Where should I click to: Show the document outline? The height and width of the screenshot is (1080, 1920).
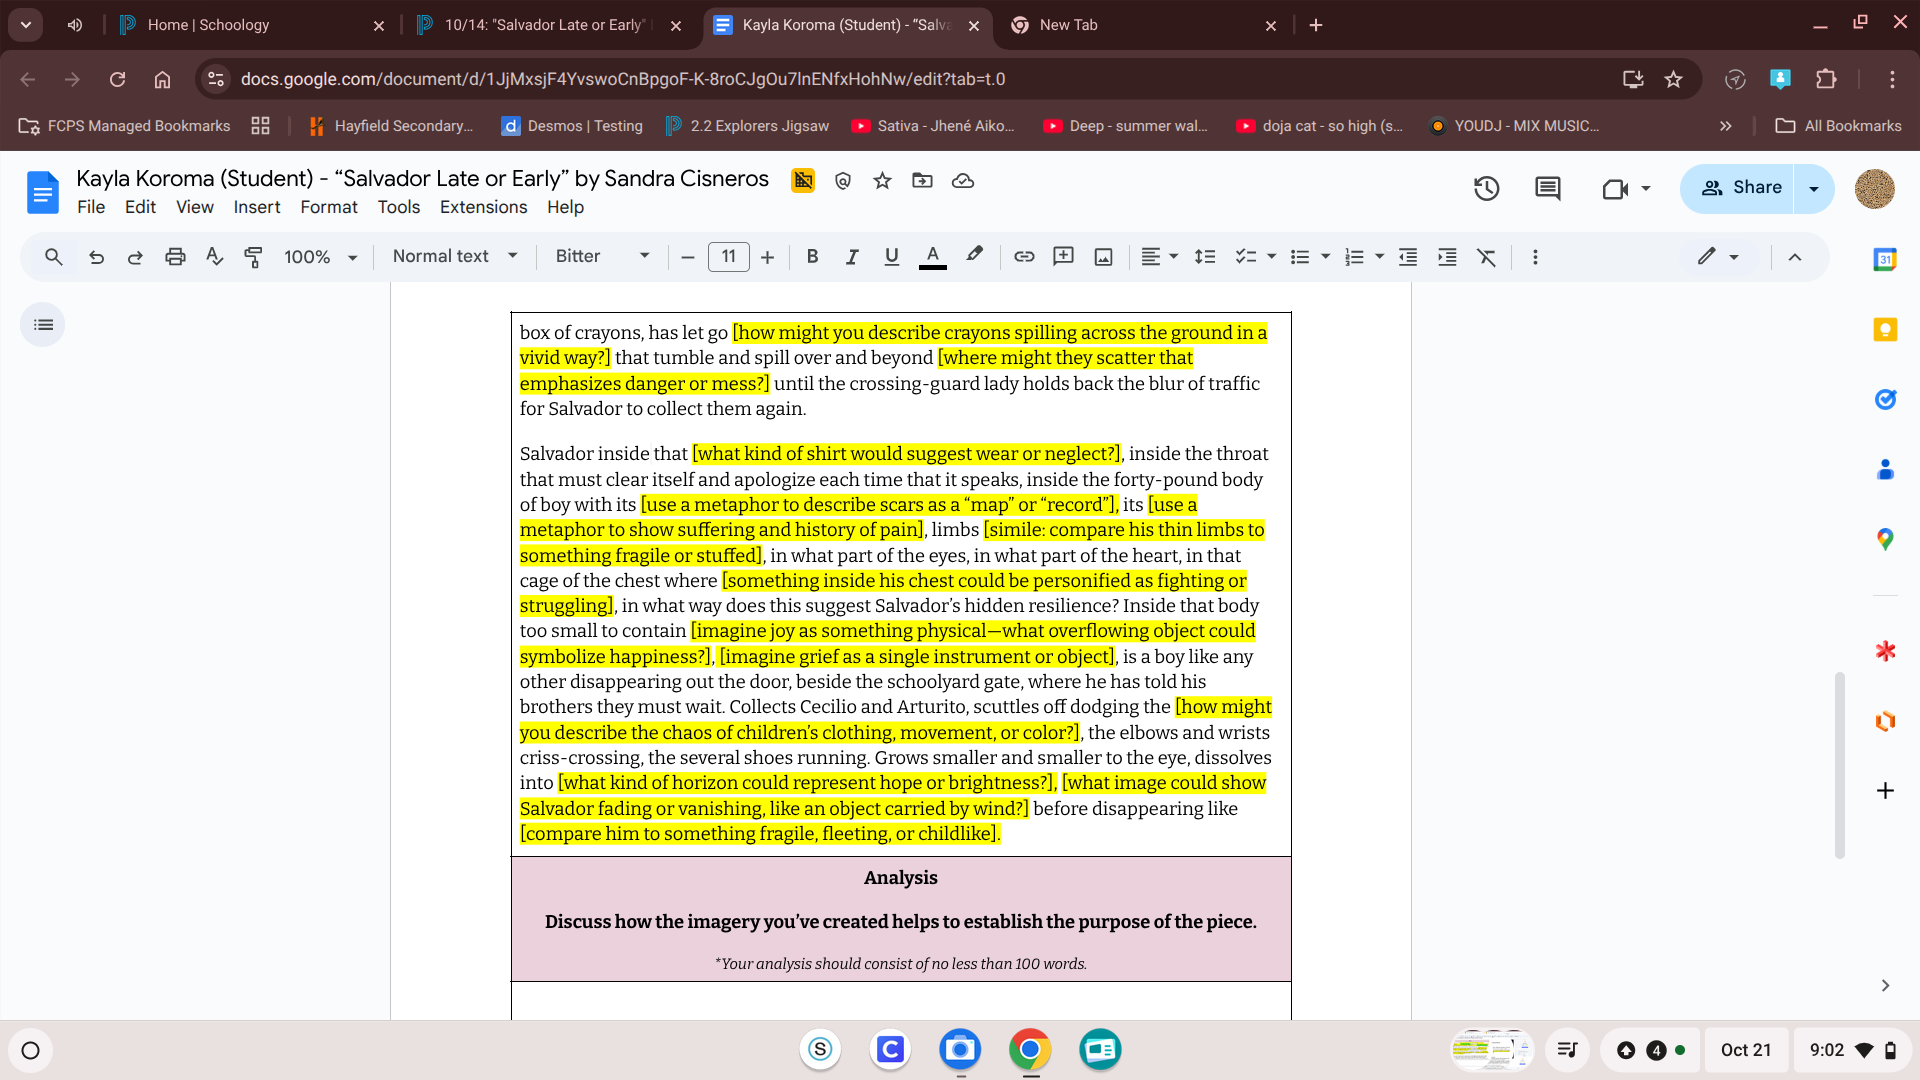click(43, 325)
